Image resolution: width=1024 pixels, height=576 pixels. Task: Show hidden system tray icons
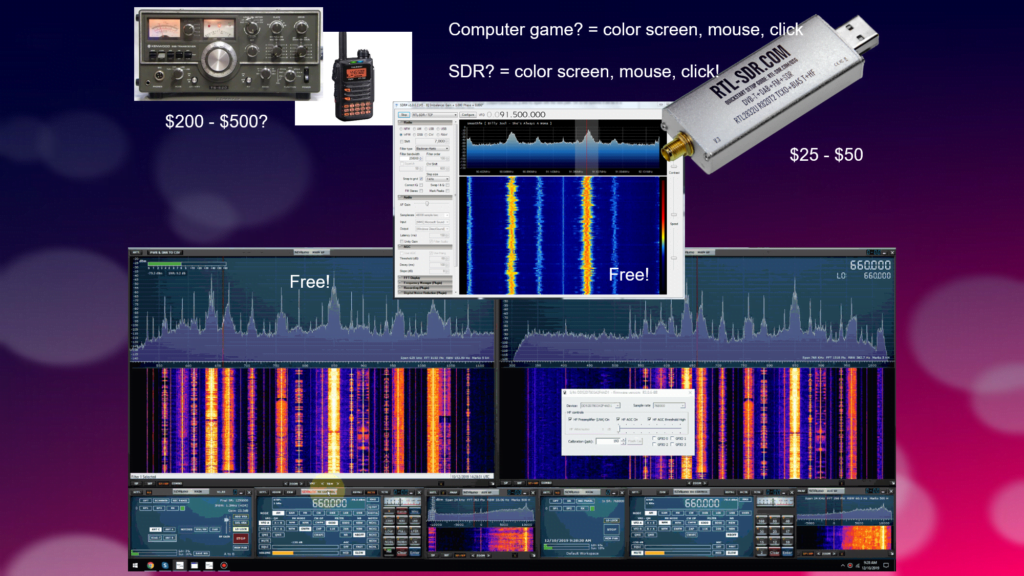(842, 566)
